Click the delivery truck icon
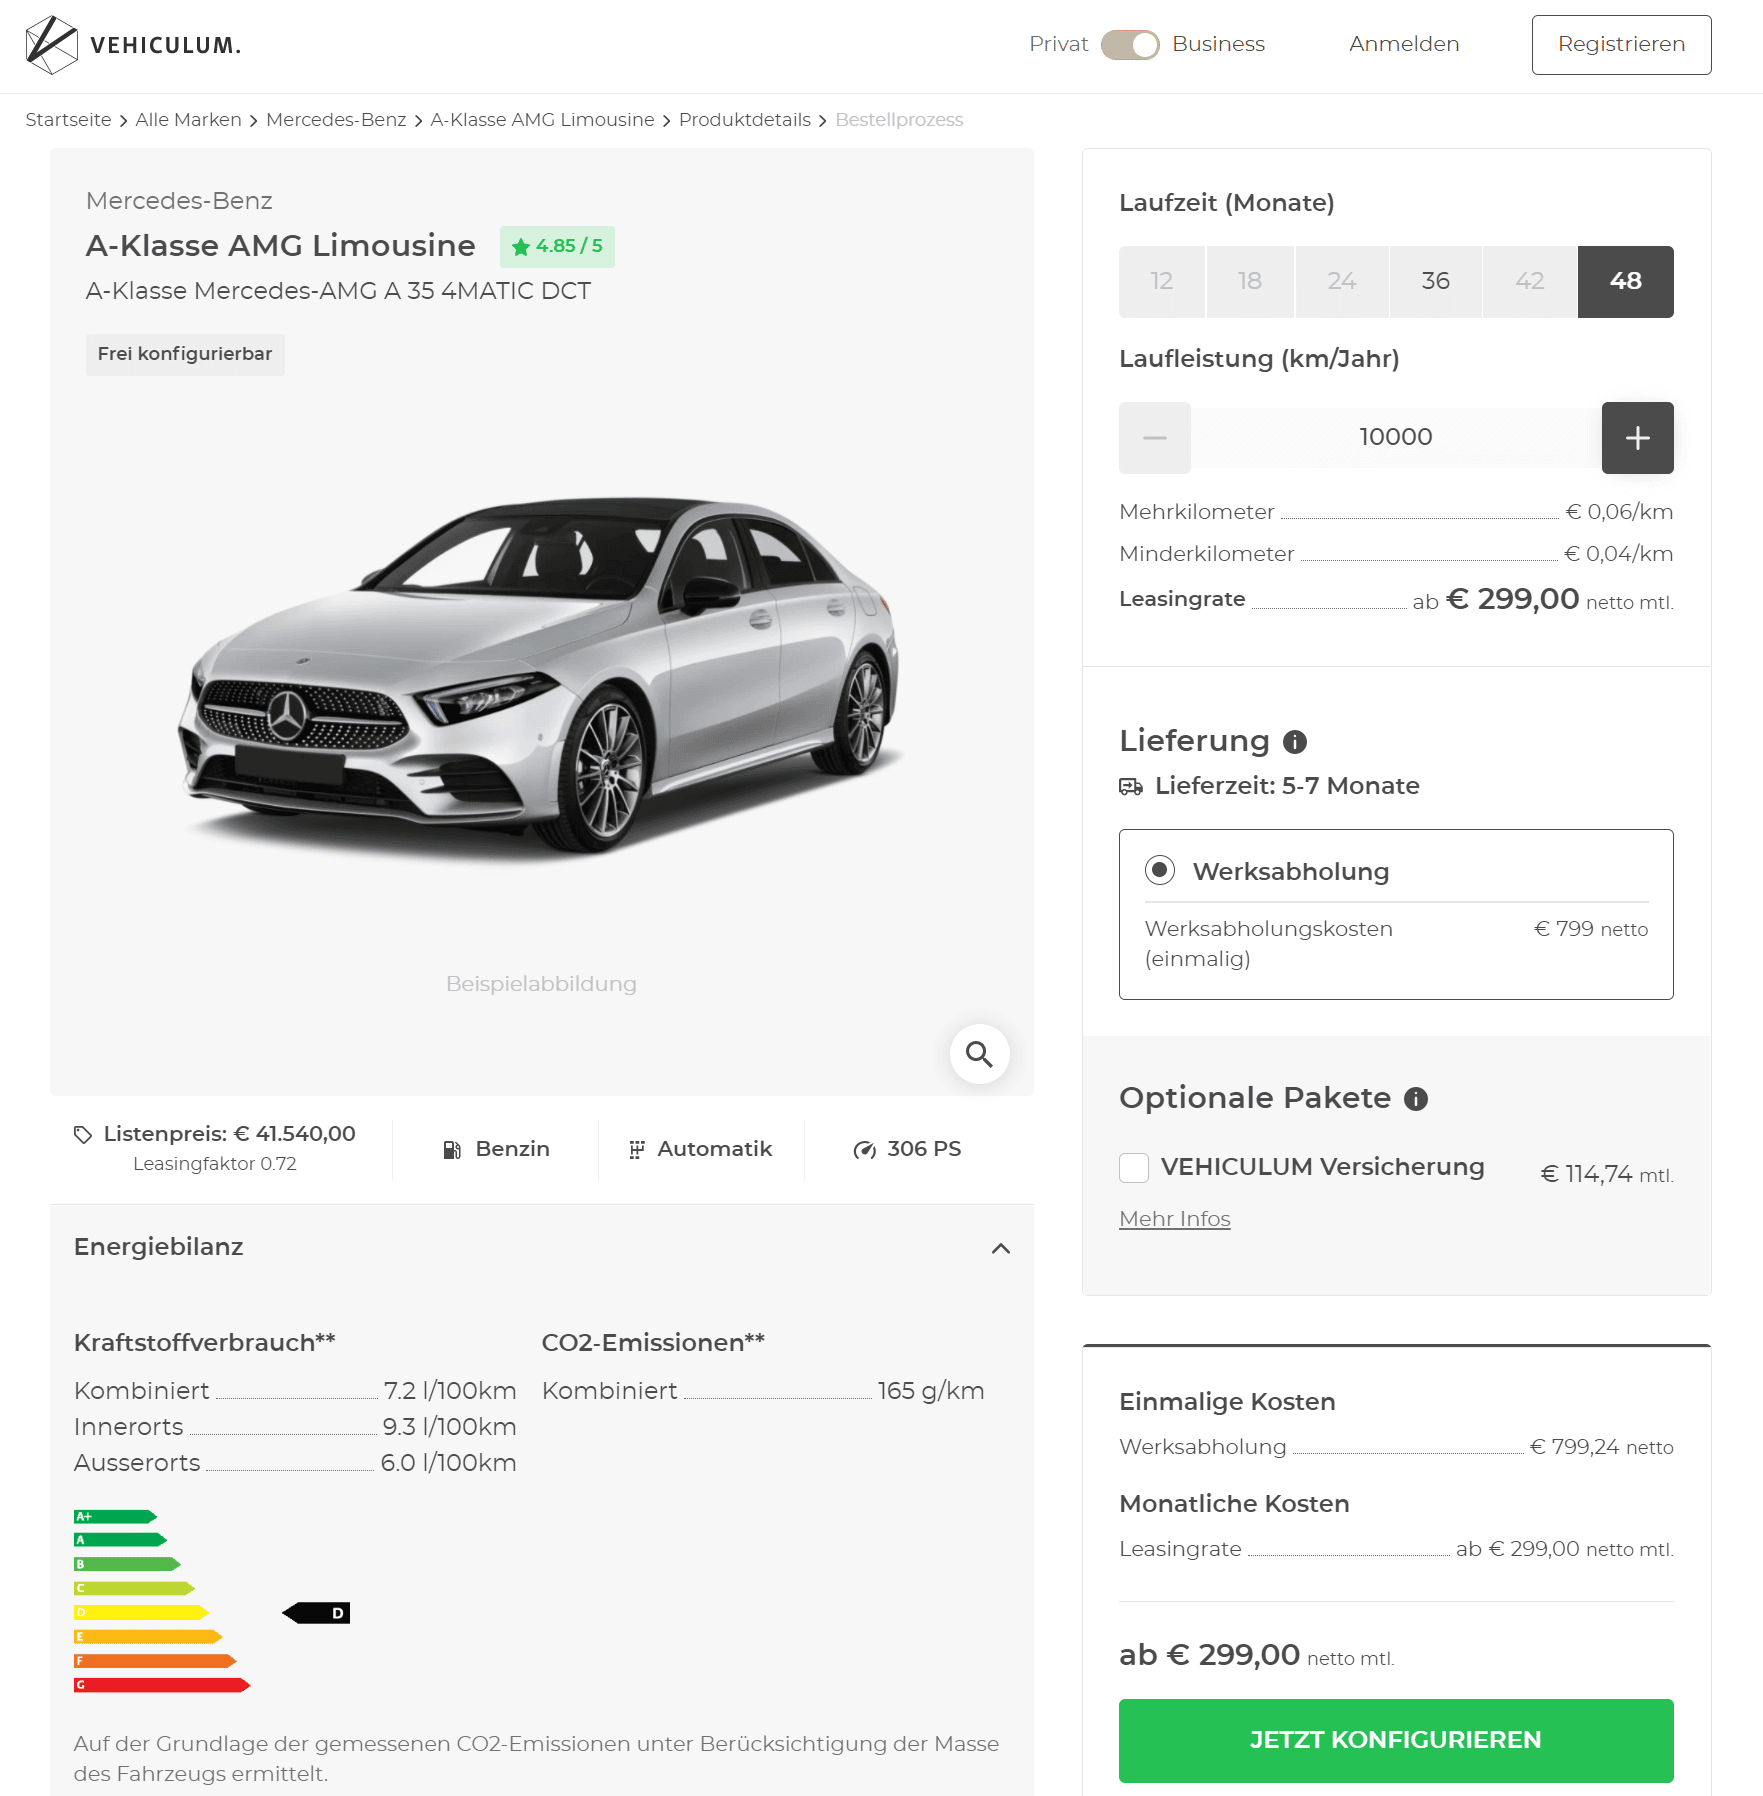 (1131, 787)
